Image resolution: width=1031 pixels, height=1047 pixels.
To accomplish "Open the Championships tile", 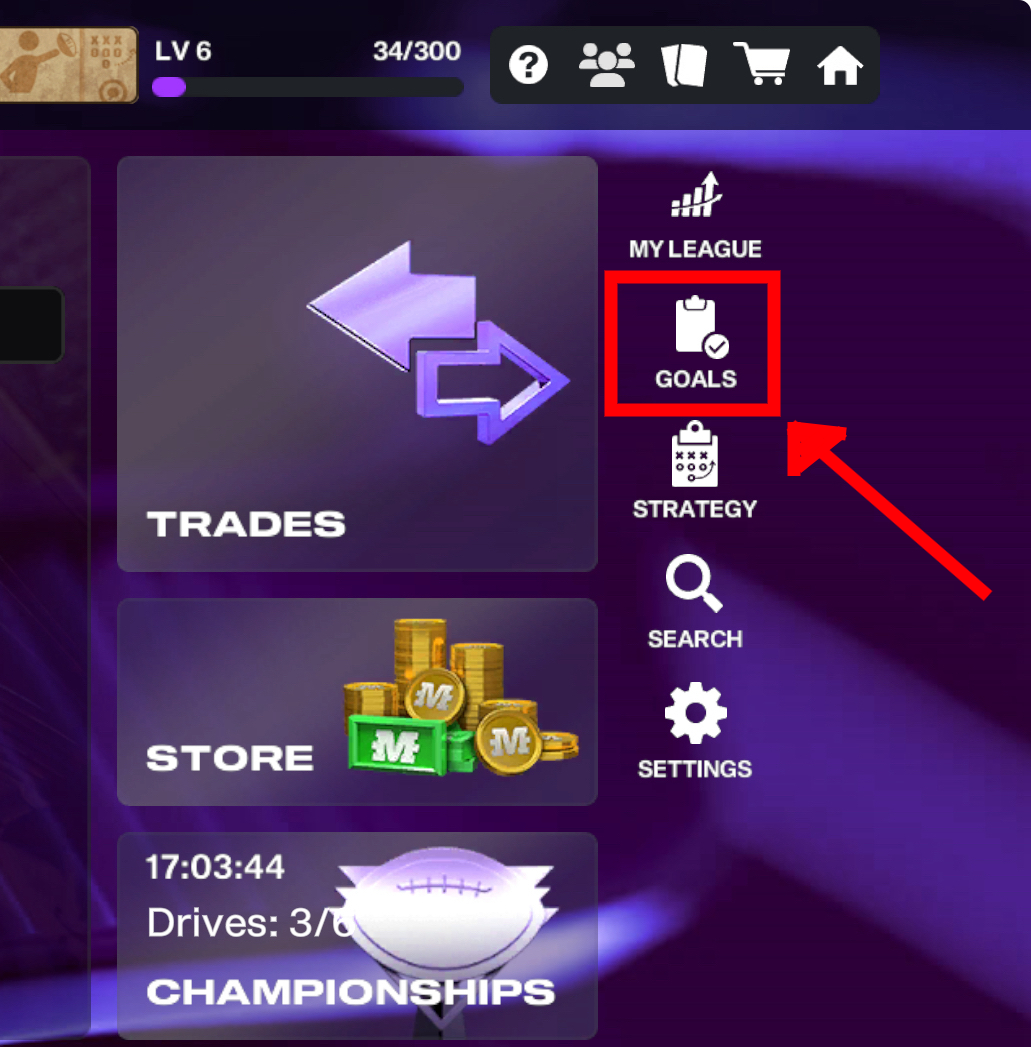I will pos(357,935).
